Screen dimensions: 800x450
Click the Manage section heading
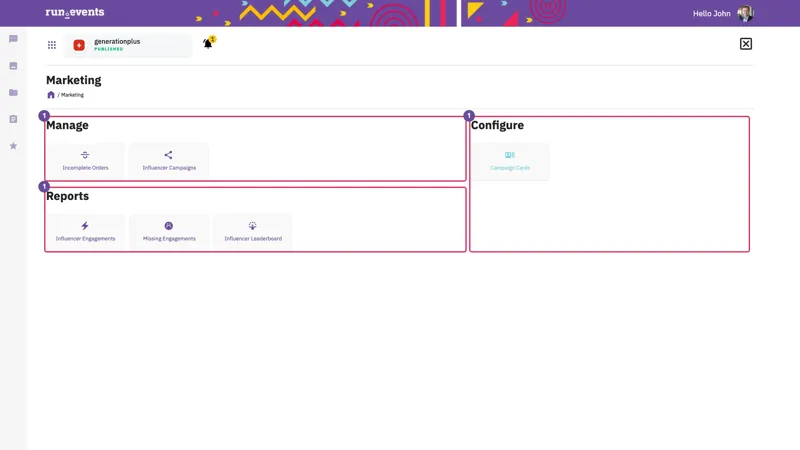click(67, 126)
